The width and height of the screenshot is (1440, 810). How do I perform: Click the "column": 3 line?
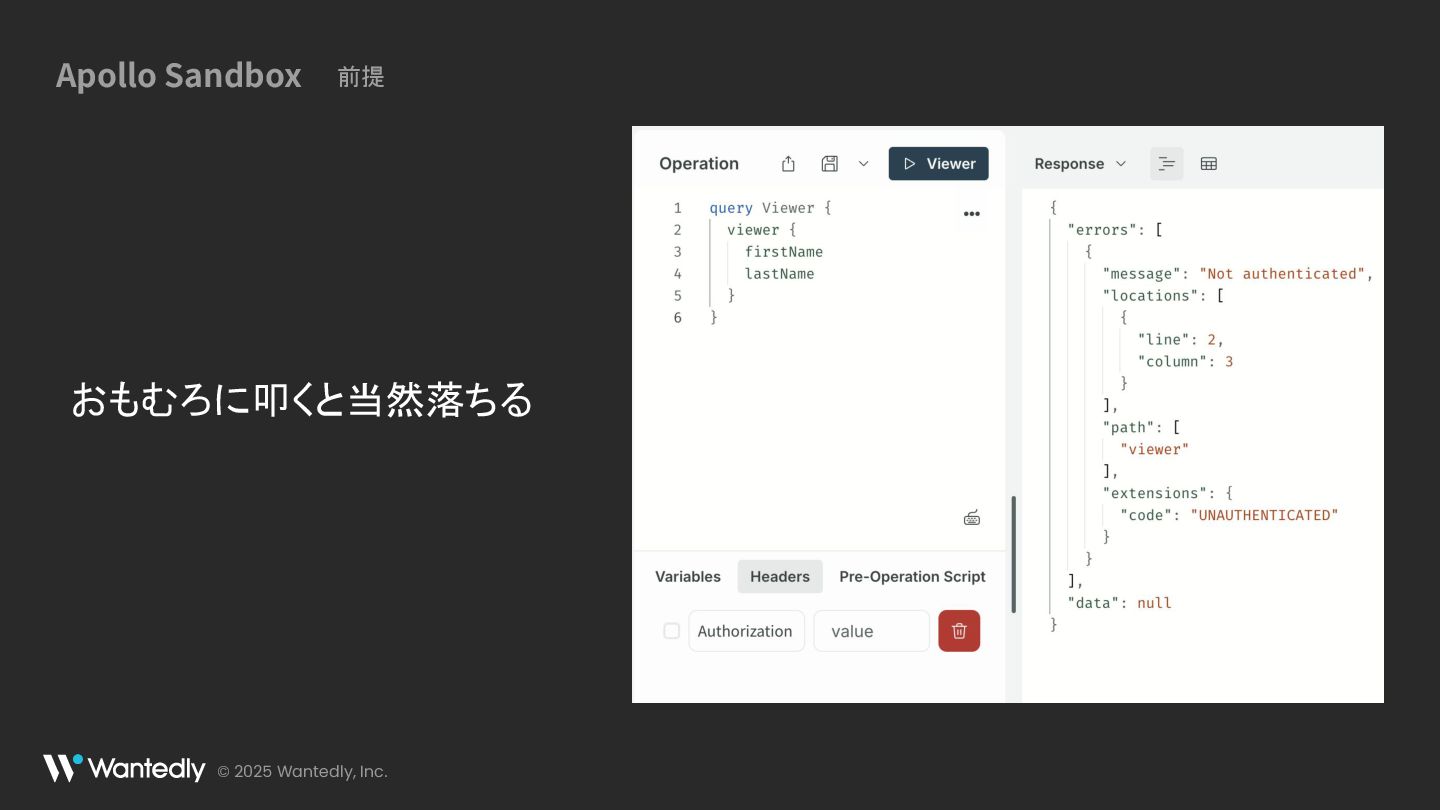(x=1186, y=362)
